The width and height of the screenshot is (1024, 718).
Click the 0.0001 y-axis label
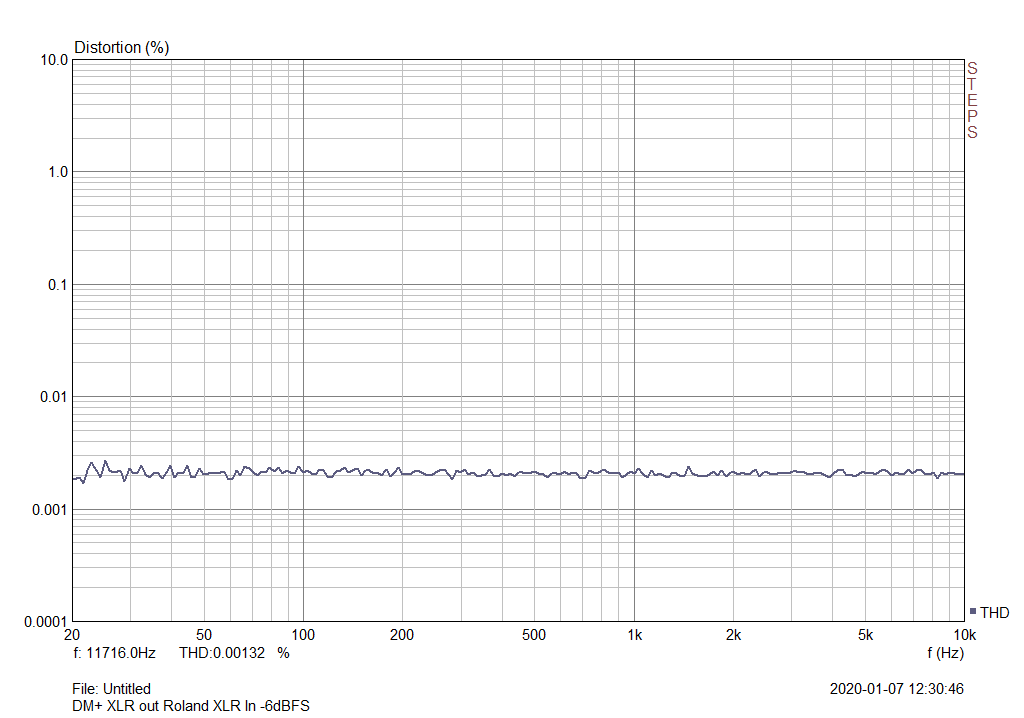click(46, 622)
